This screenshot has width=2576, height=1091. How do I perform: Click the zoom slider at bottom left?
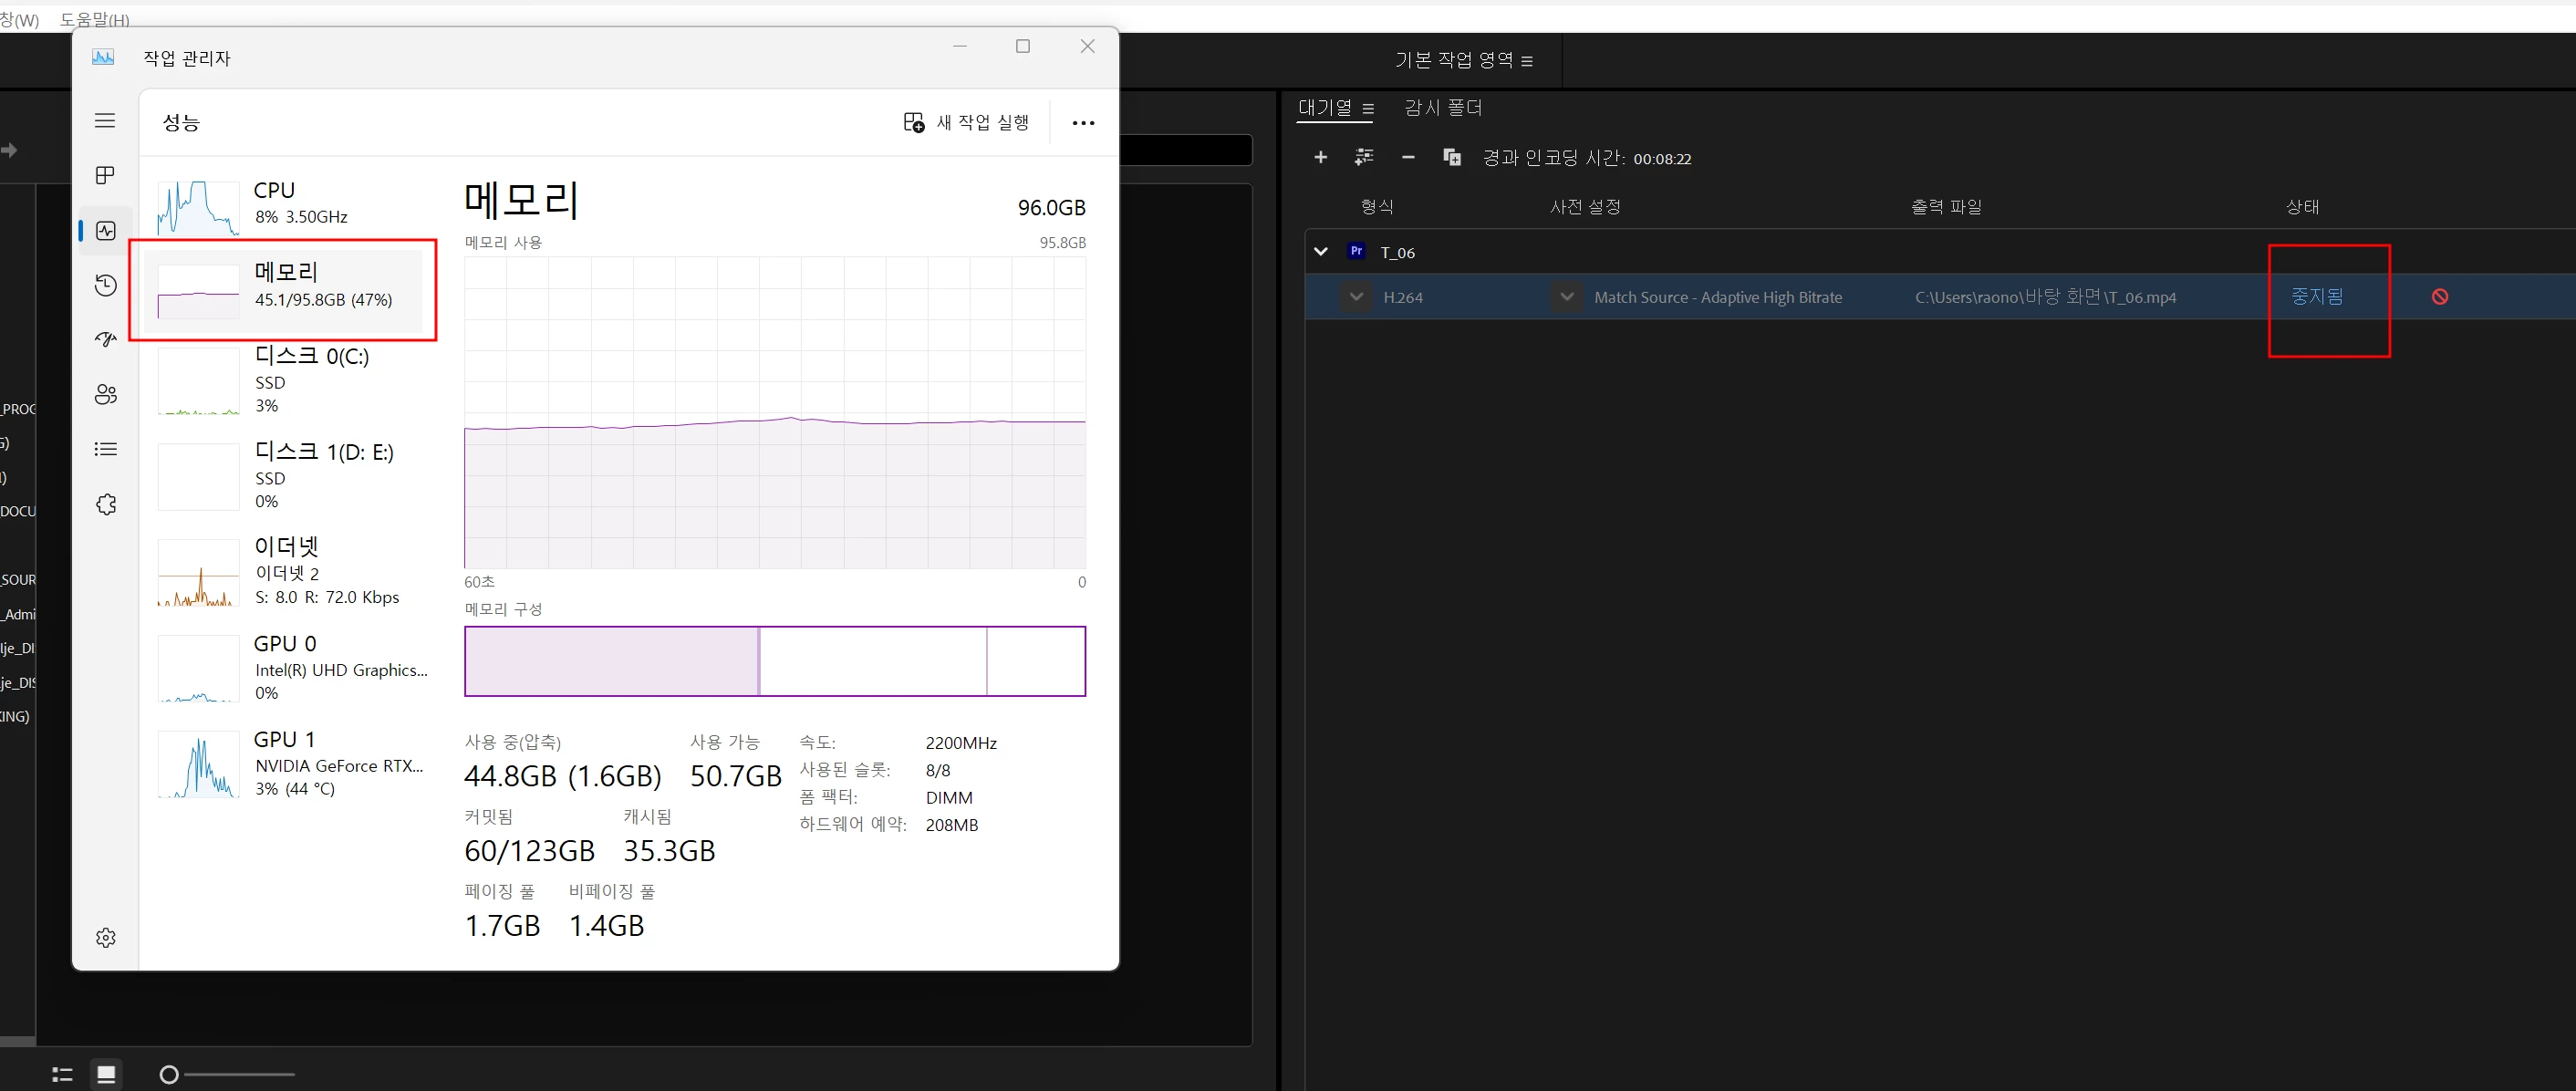click(169, 1074)
